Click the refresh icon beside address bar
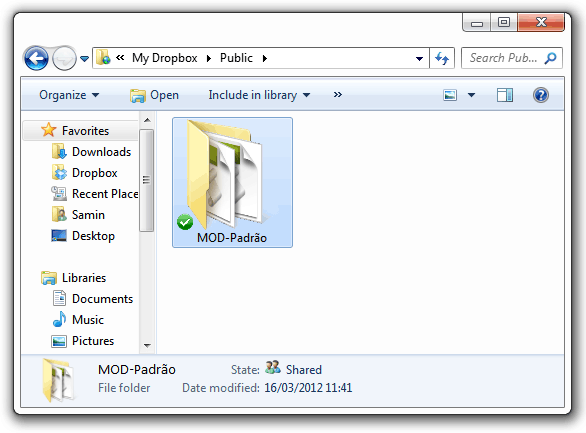The width and height of the screenshot is (586, 433). 442,58
